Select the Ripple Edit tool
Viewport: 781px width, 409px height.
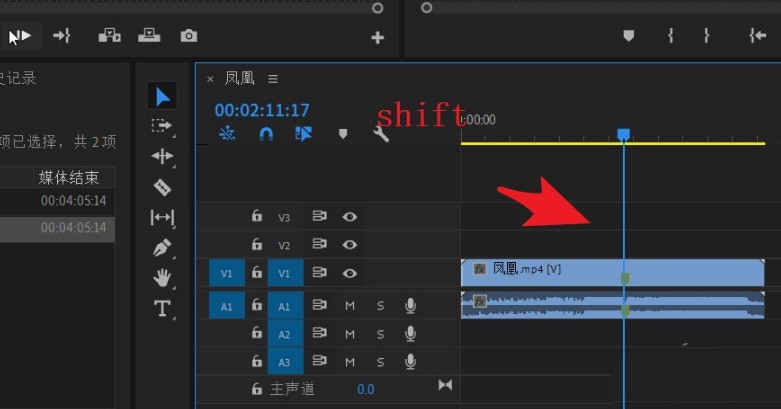coord(162,156)
